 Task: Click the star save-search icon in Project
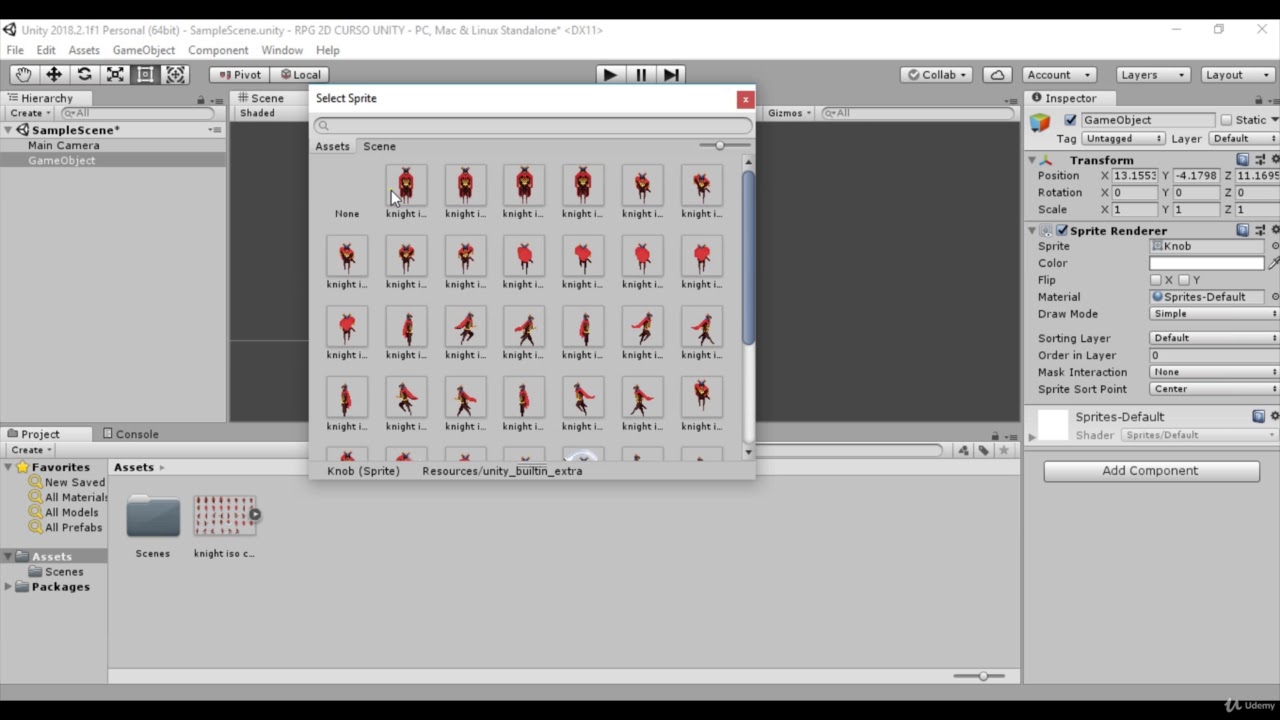tap(1004, 451)
